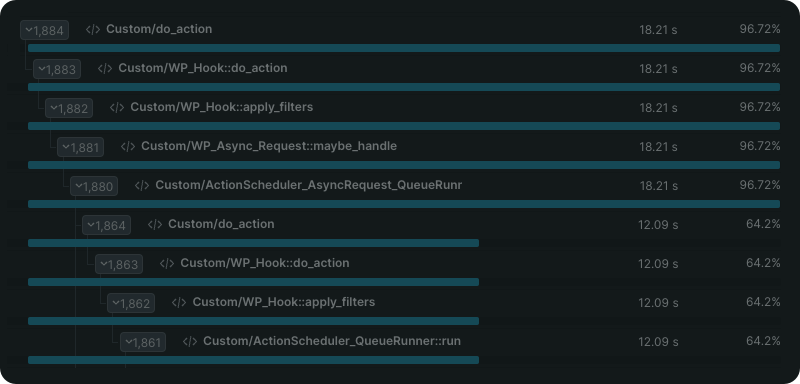Collapse the 1,863 WP_Hook::do_action node
This screenshot has height=384, width=800.
[x=119, y=264]
